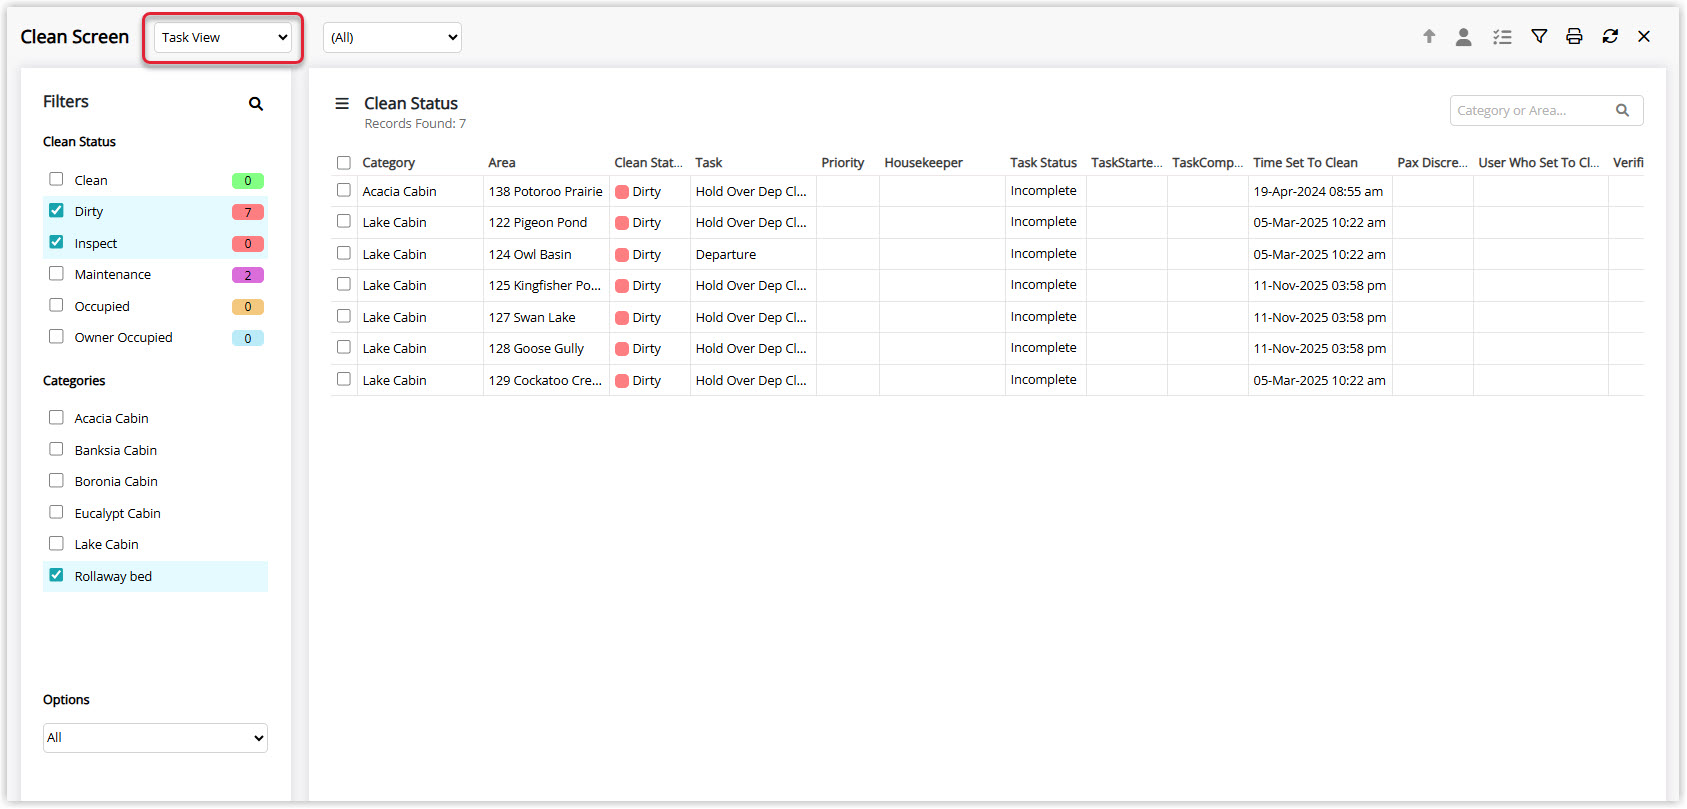The image size is (1687, 809).
Task: Sort by the Category column header
Action: pyautogui.click(x=388, y=163)
